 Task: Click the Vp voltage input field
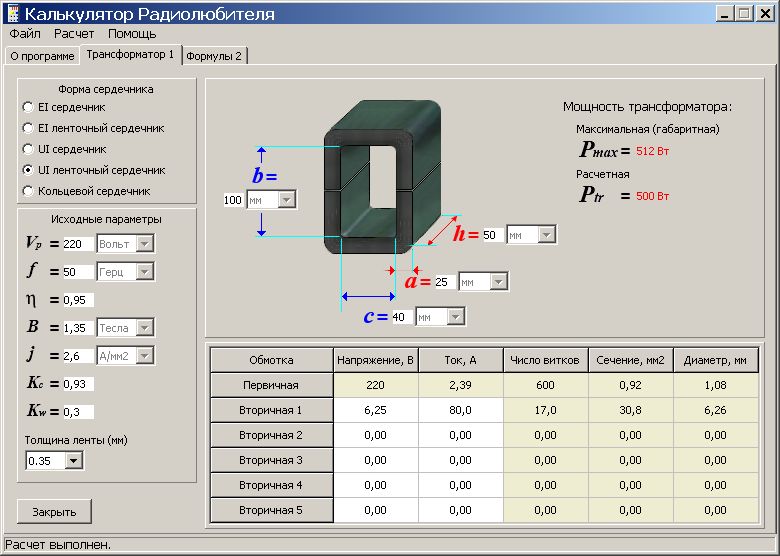tap(78, 244)
